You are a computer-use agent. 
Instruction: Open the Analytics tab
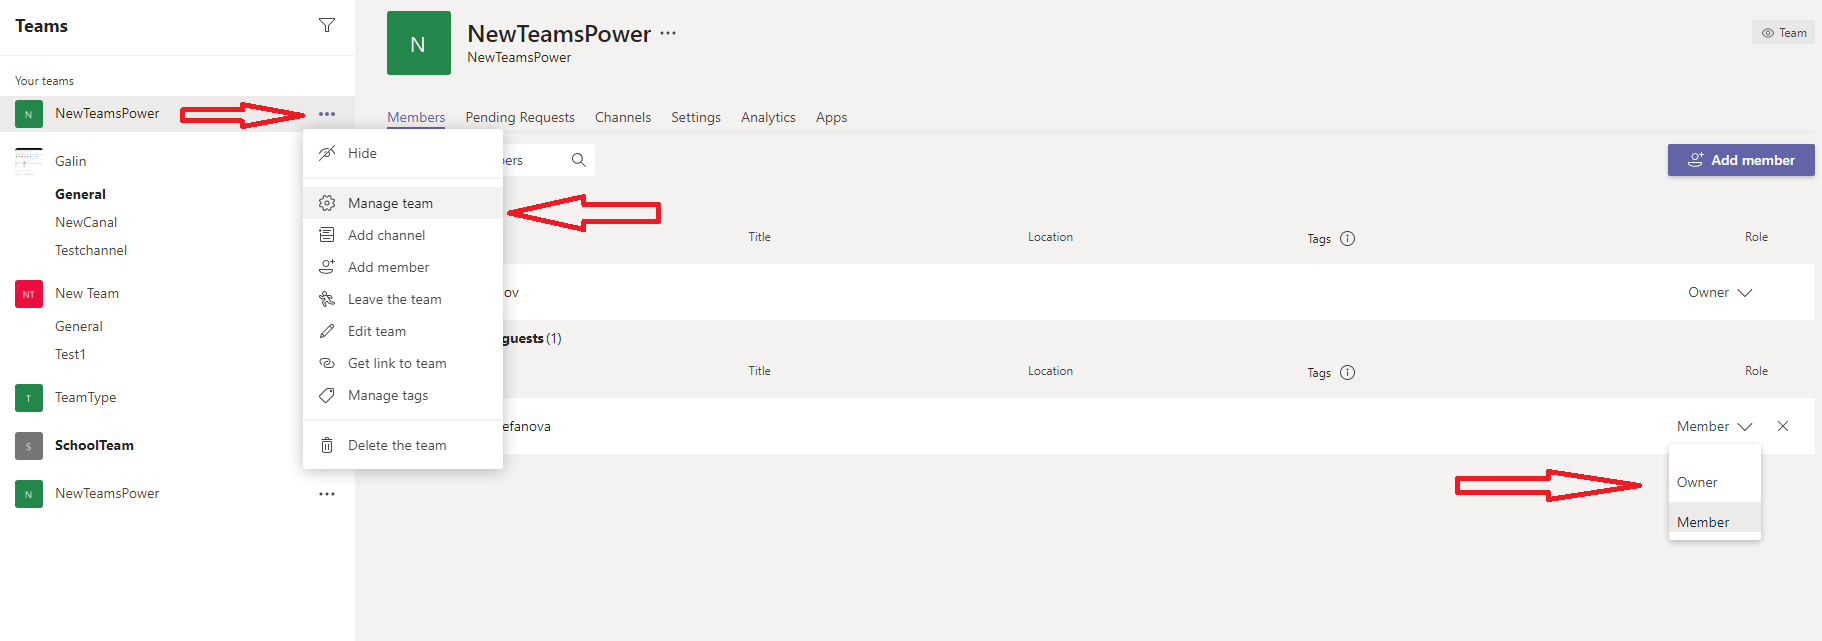(768, 117)
